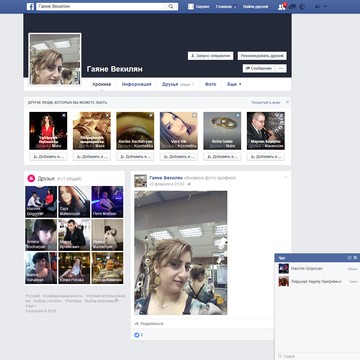Dismiss the Karine Xachatryan suggestion
The width and height of the screenshot is (360, 360).
click(151, 115)
